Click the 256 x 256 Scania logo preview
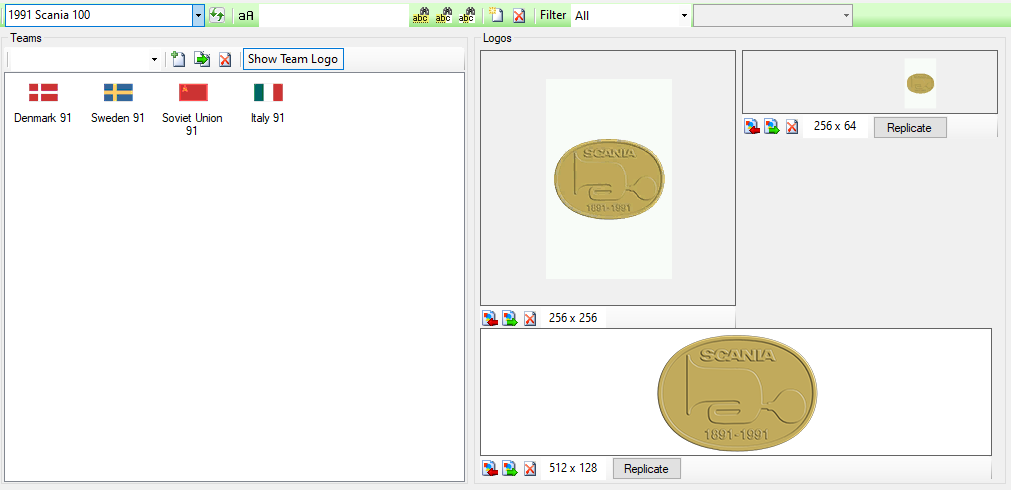 tap(608, 178)
